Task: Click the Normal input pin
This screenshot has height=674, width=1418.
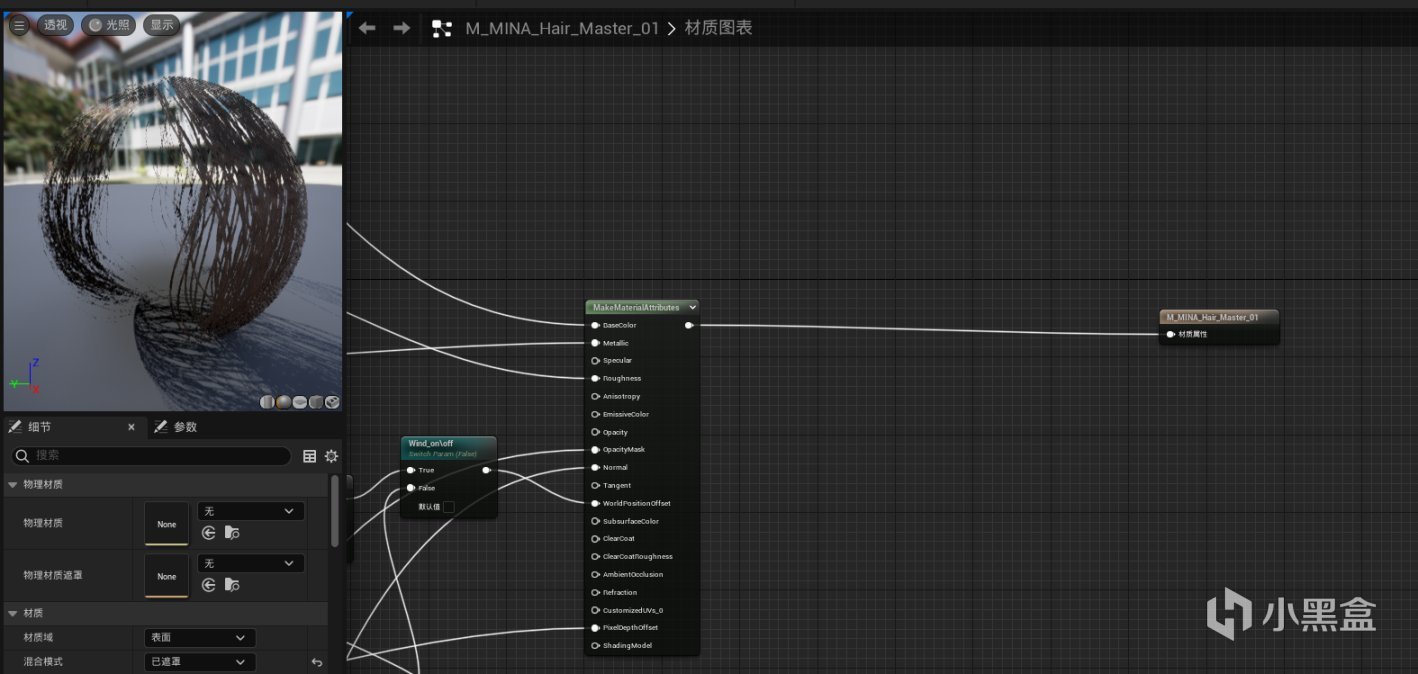Action: 595,467
